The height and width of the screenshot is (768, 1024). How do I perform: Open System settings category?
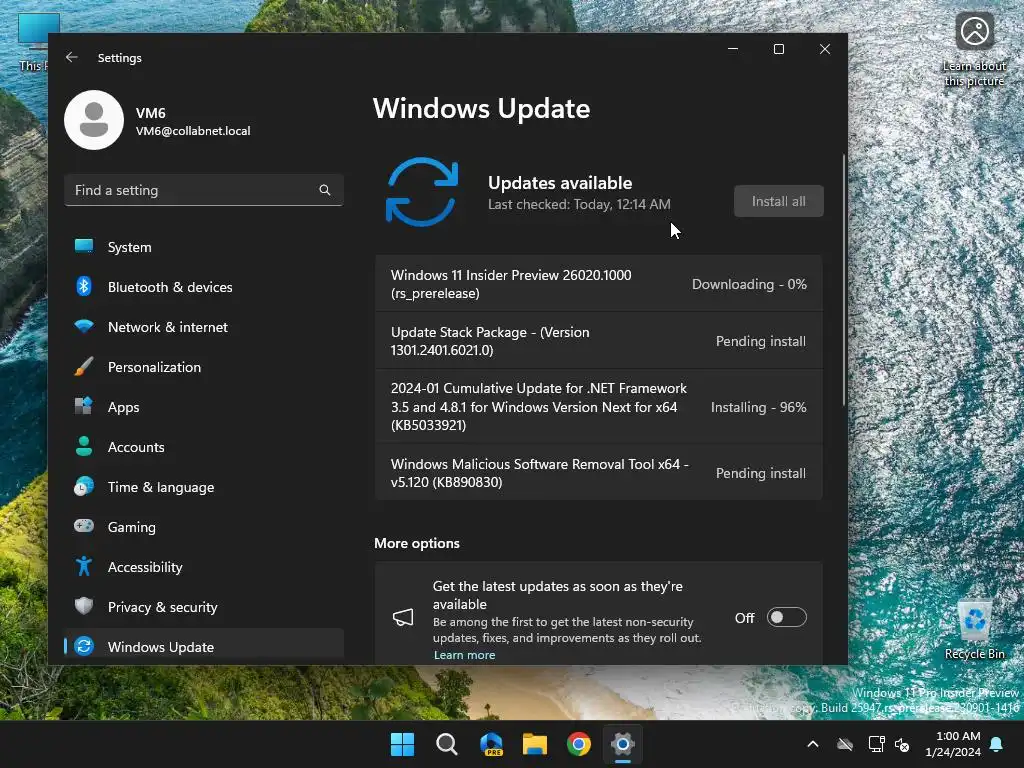(x=204, y=247)
